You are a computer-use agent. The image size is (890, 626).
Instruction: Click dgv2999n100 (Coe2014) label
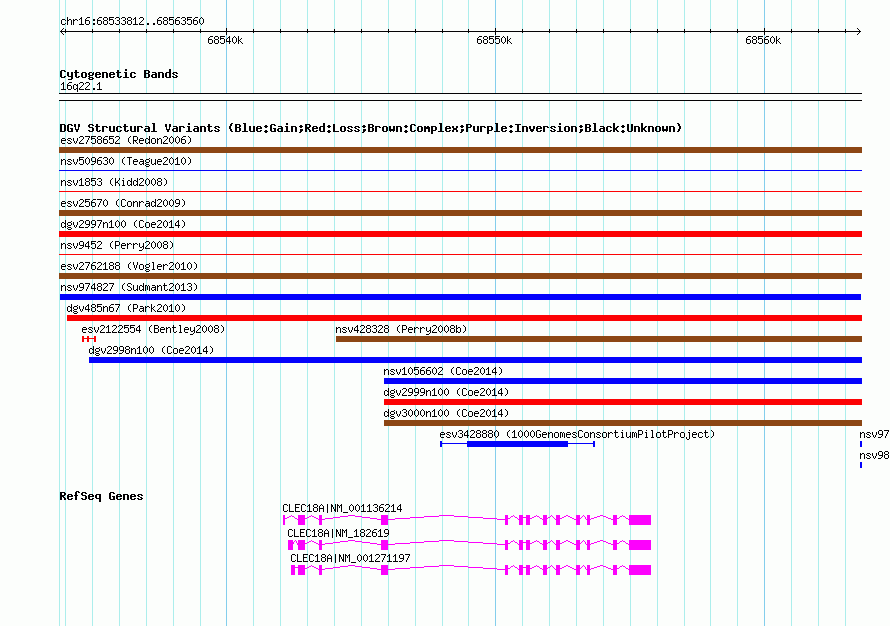[x=446, y=392]
